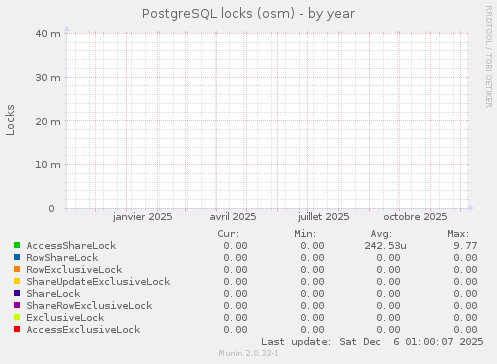Click the Min: column header
Viewport: 497px width, 364px height.
(x=305, y=234)
